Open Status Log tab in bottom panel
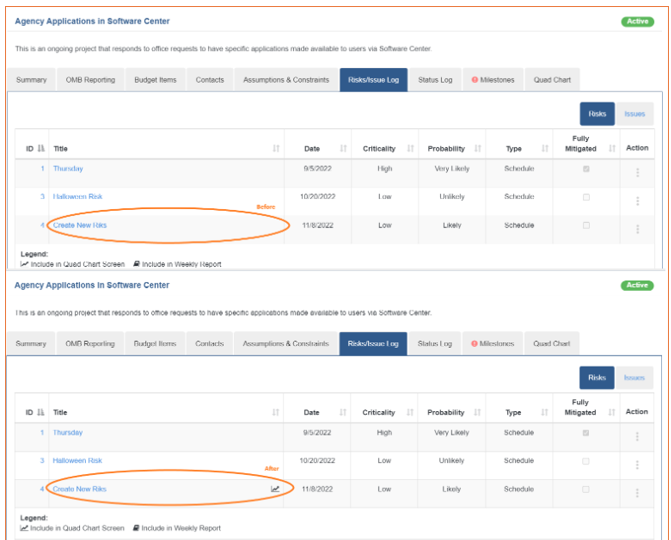The height and width of the screenshot is (540, 671). (x=435, y=344)
